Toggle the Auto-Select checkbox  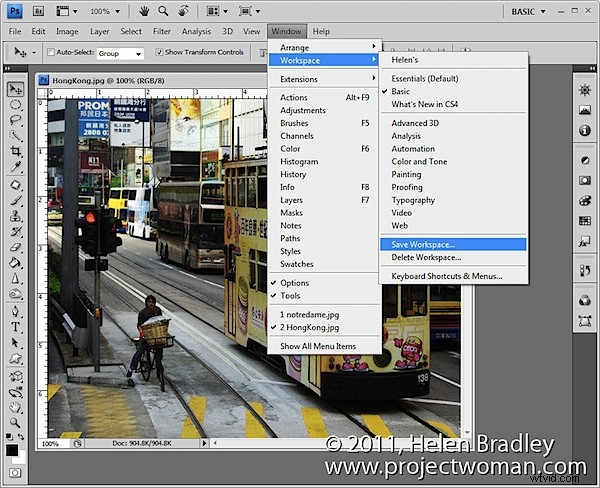pos(51,52)
